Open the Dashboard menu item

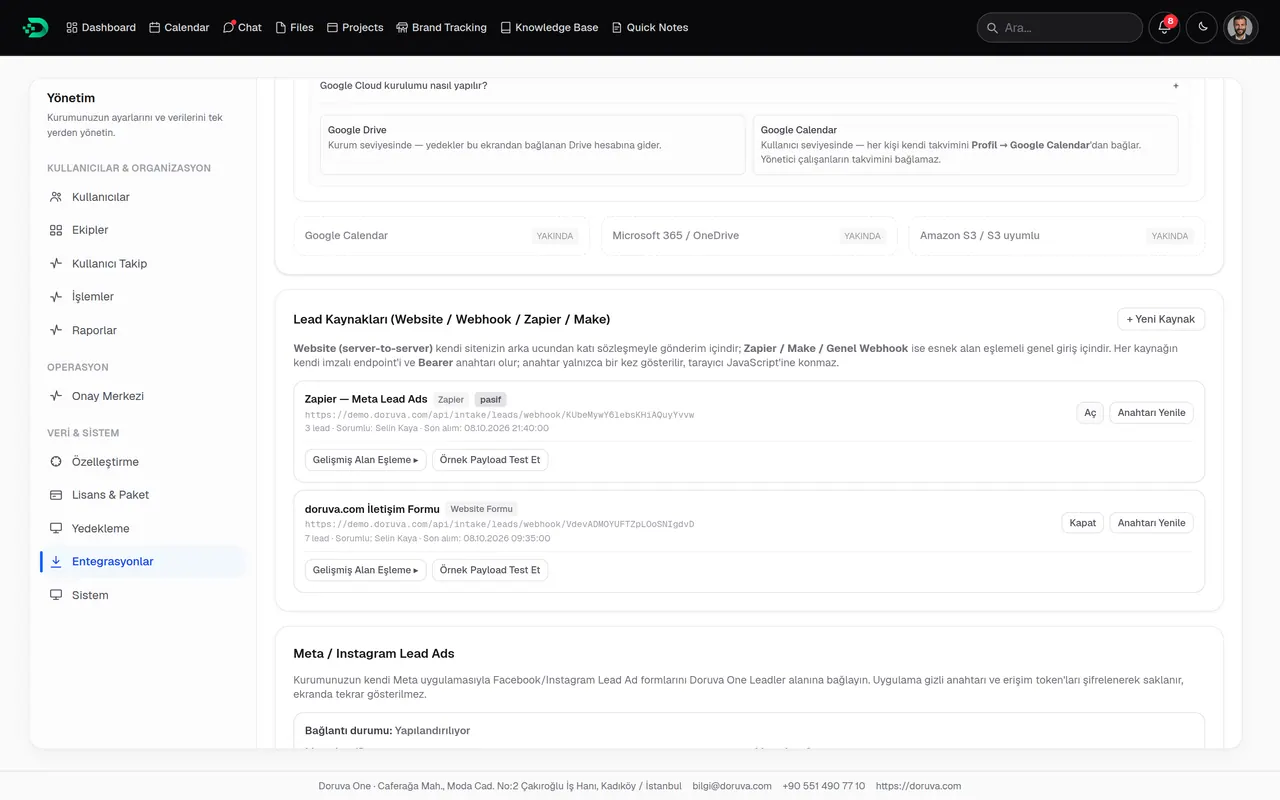[101, 28]
